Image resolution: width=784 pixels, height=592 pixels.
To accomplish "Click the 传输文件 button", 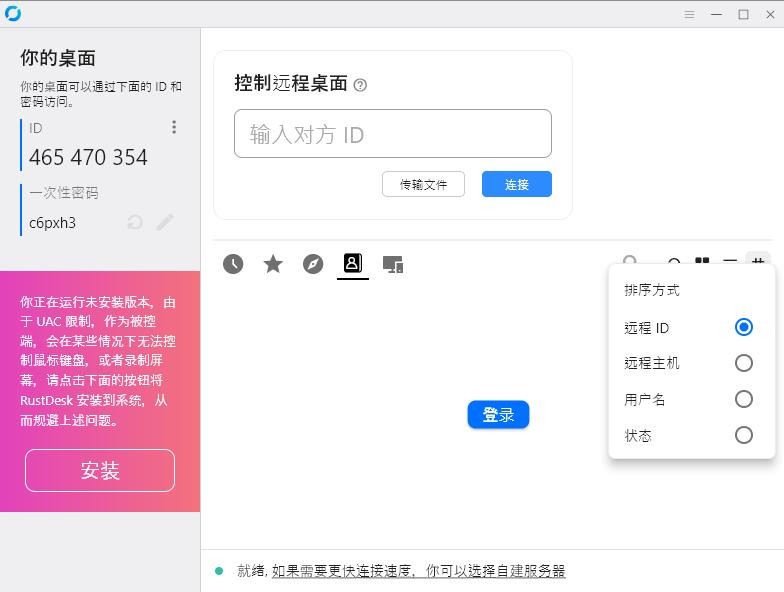I will (x=423, y=184).
